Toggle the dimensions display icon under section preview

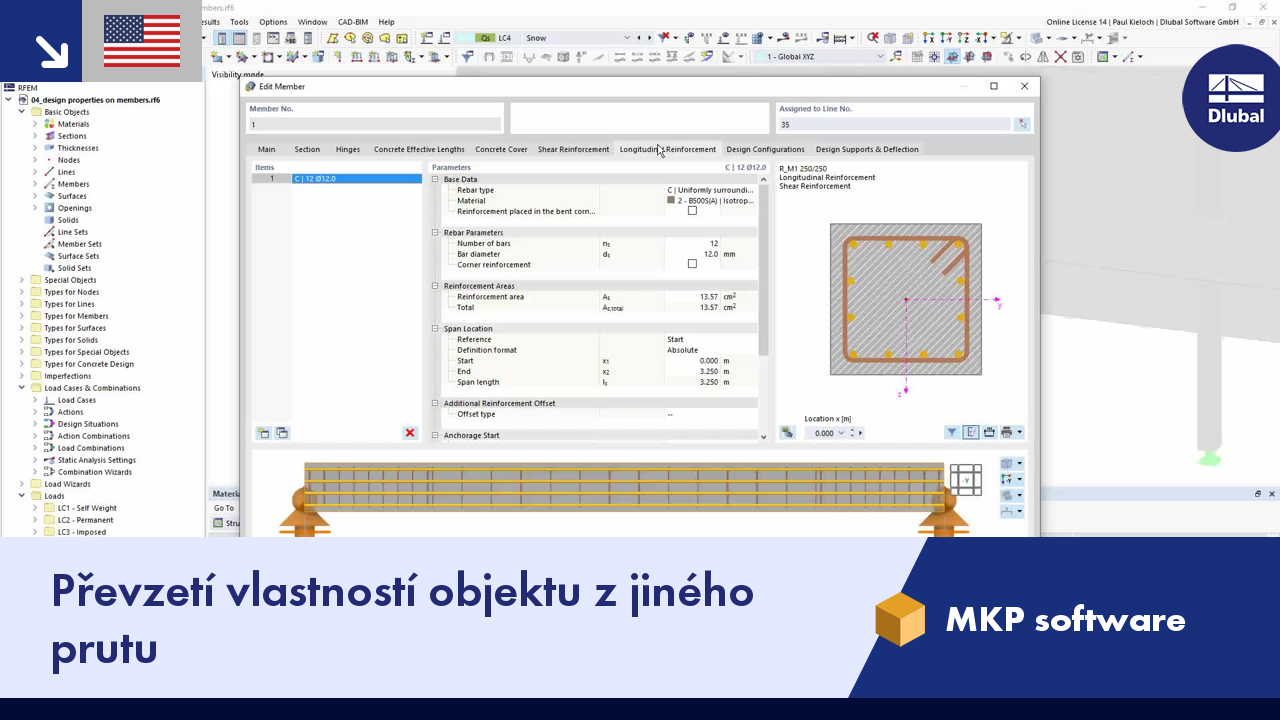click(x=971, y=433)
